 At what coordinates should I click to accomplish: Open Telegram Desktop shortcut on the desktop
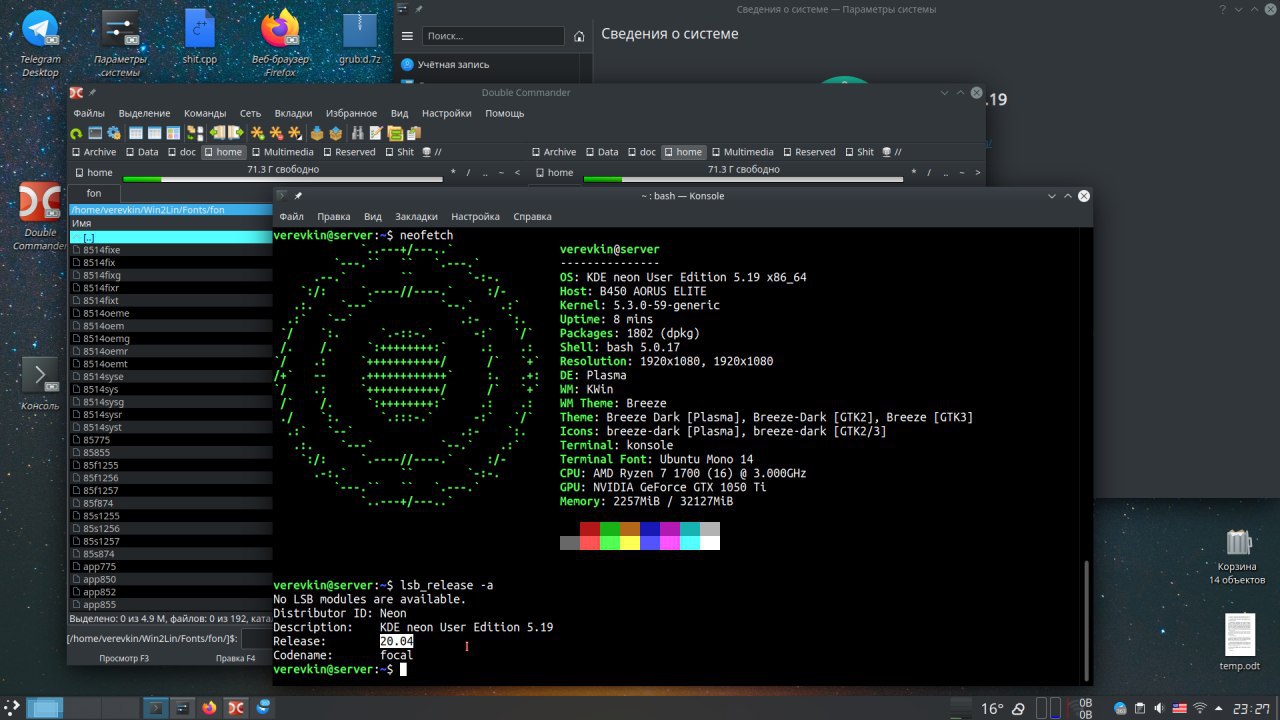coord(40,44)
